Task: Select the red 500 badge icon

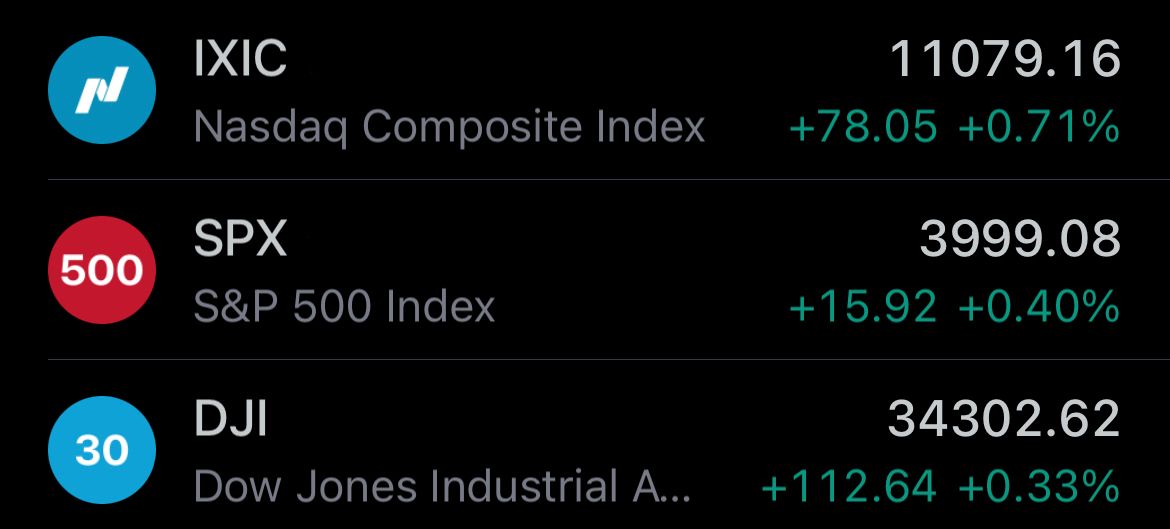Action: coord(101,270)
